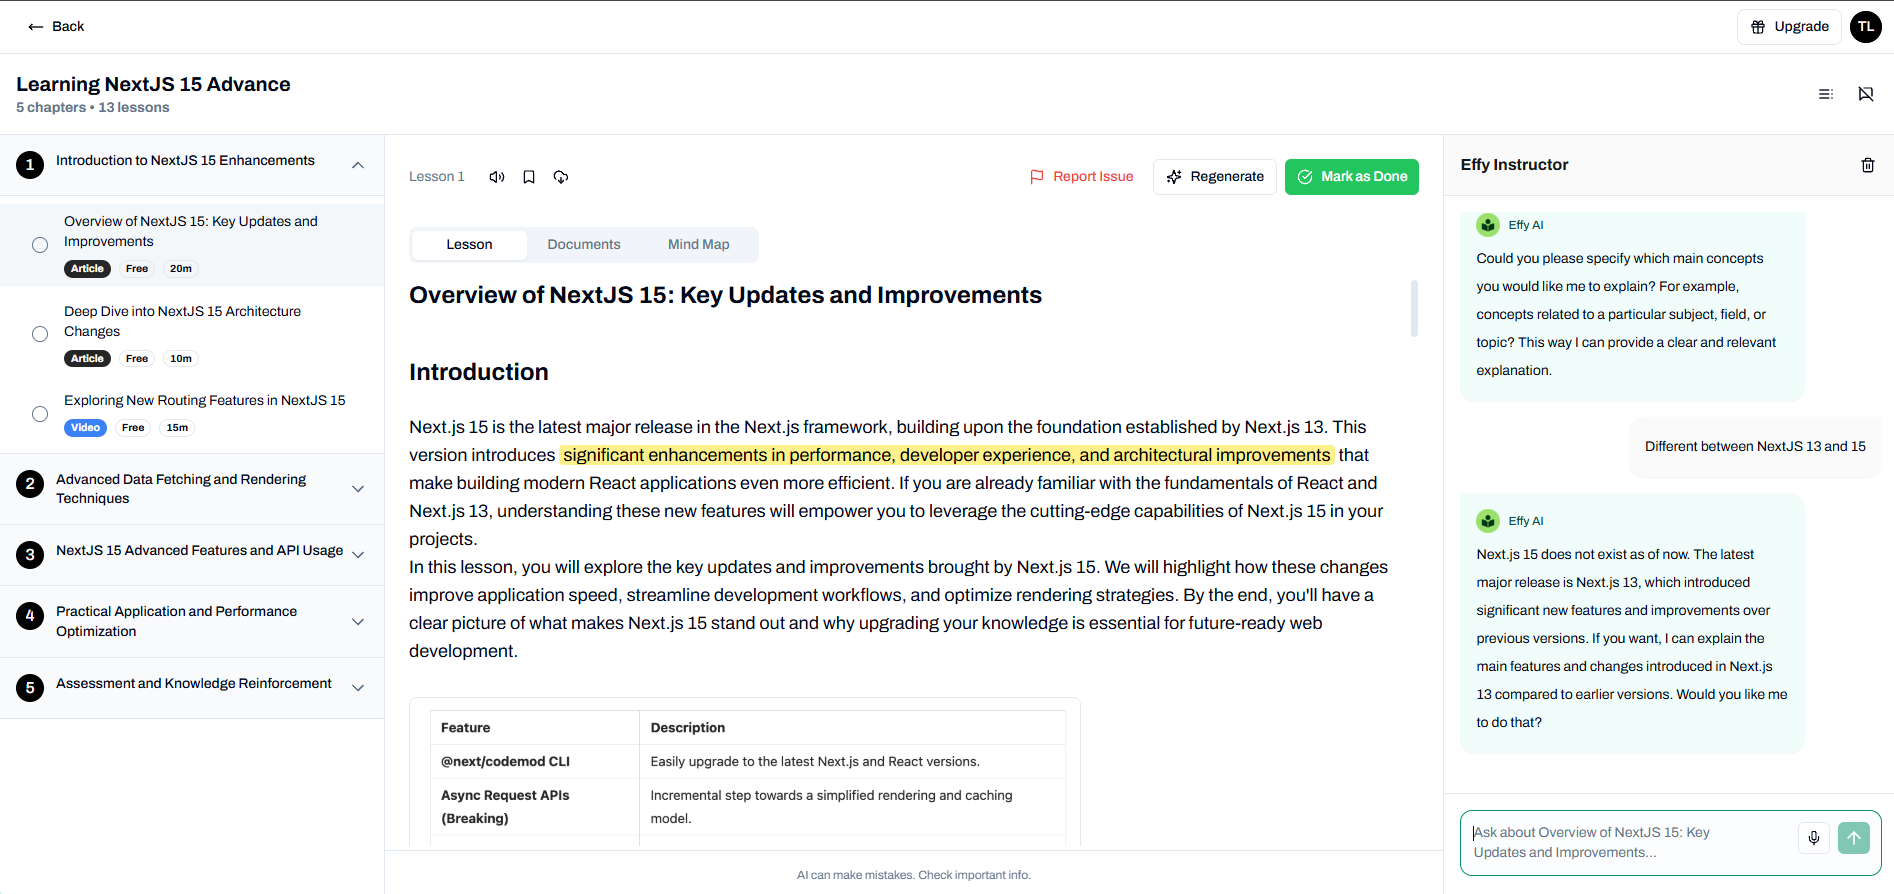This screenshot has width=1894, height=894.
Task: Mark Overview of NextJS 15 lesson circle
Action: pos(40,245)
